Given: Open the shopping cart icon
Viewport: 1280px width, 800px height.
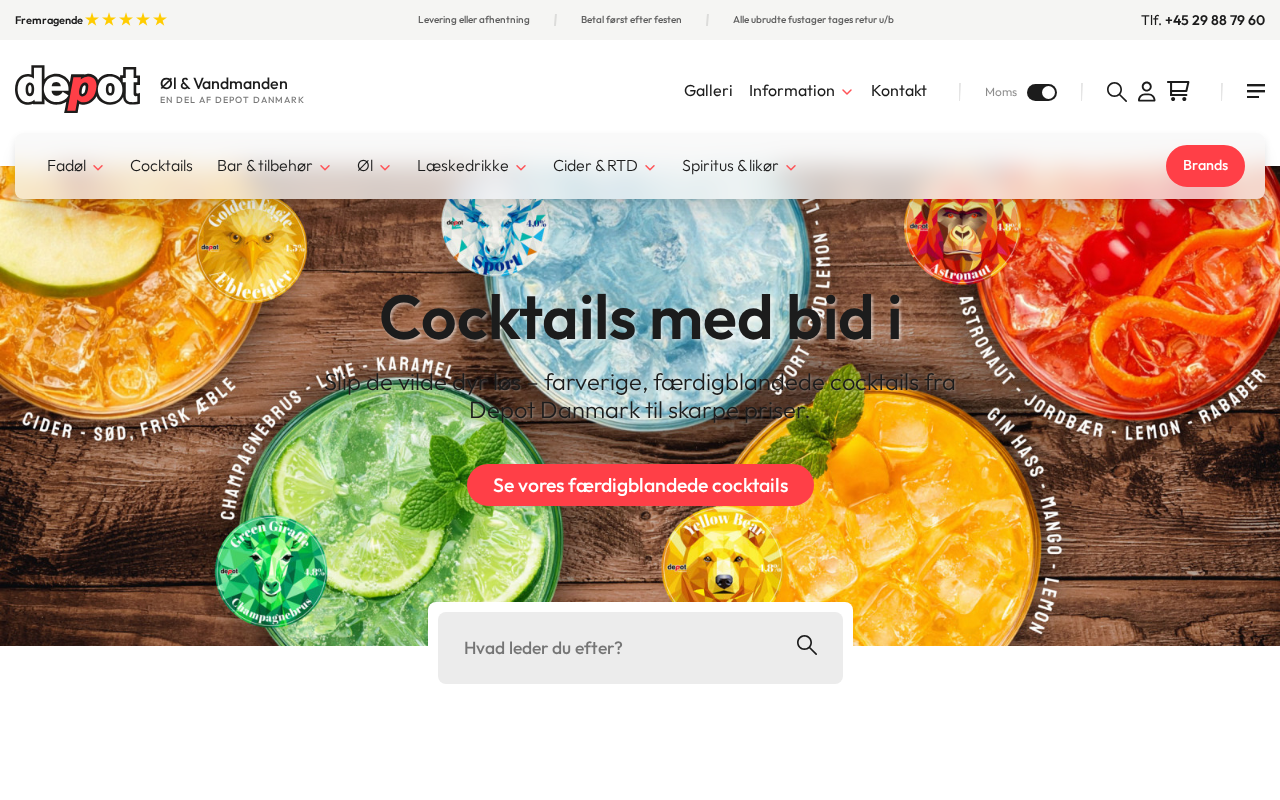Looking at the screenshot, I should 1178,91.
